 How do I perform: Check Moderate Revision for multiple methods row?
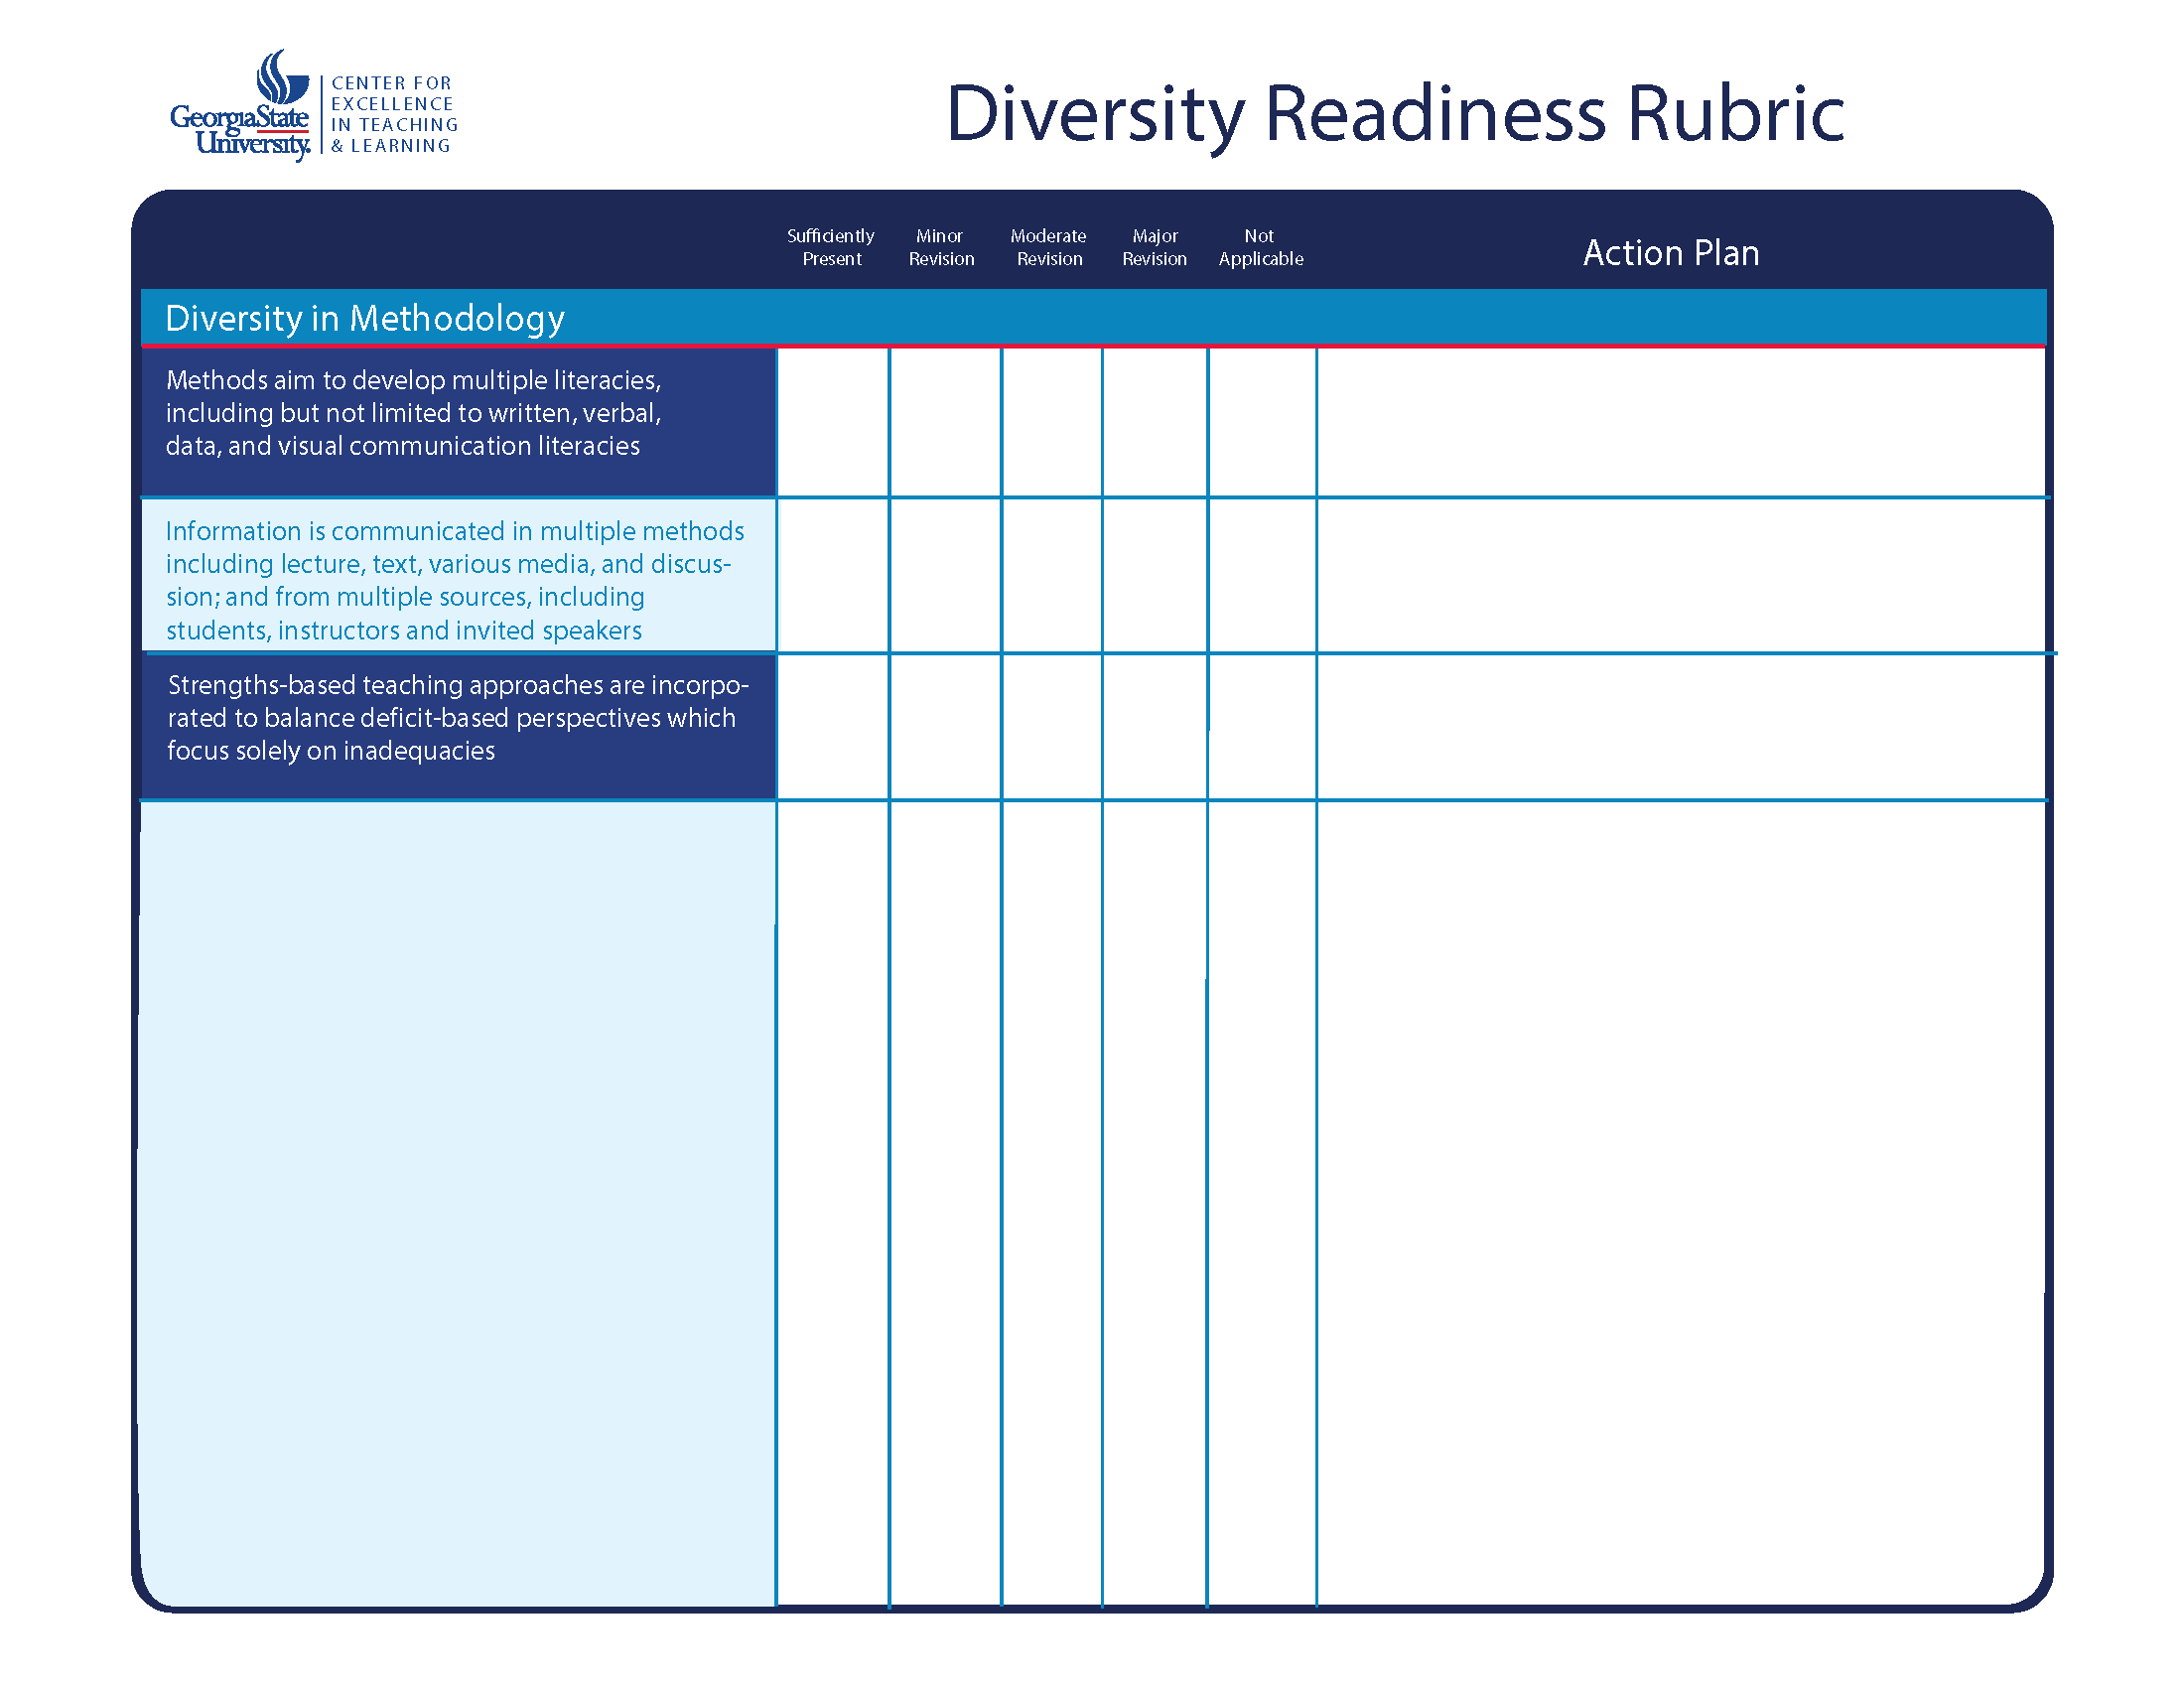pyautogui.click(x=1051, y=576)
